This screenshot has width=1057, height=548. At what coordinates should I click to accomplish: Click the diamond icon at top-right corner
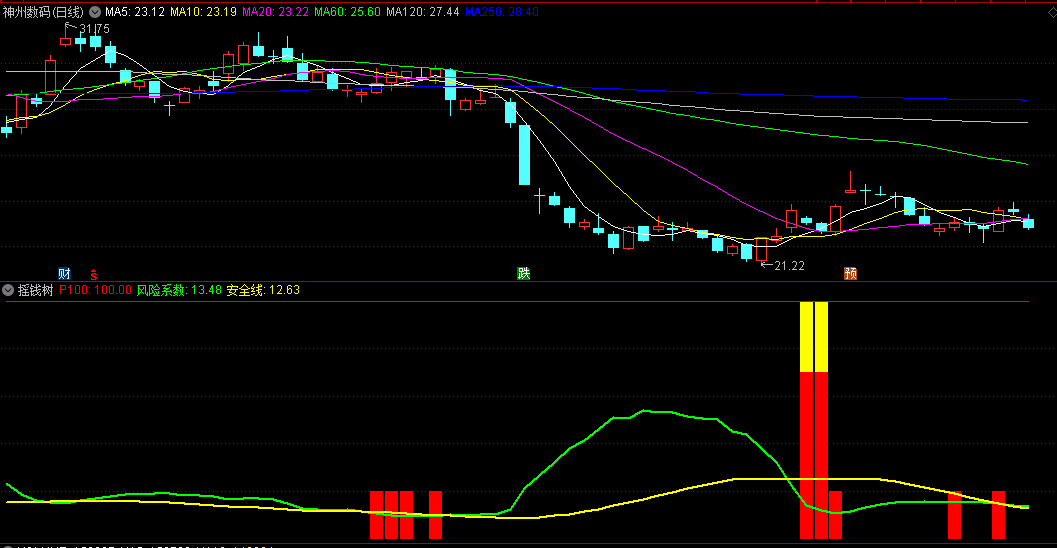click(1051, 12)
